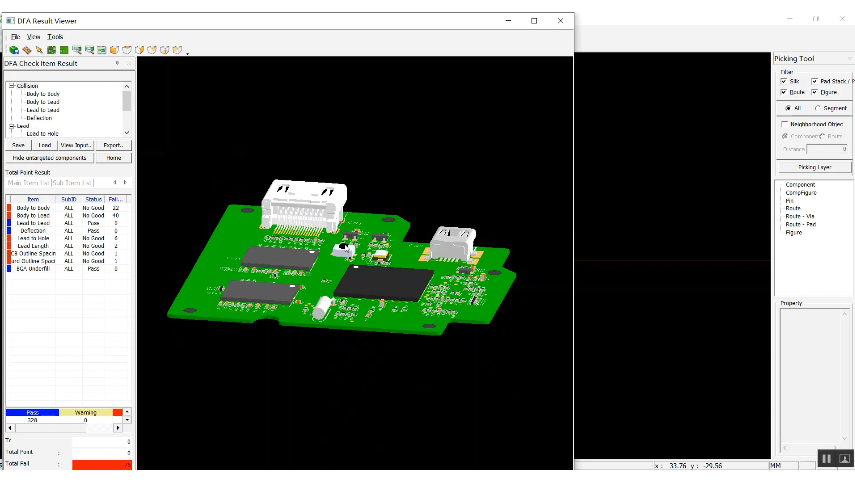Click the second 3D view cube icon
The width and height of the screenshot is (855, 482).
pos(127,50)
